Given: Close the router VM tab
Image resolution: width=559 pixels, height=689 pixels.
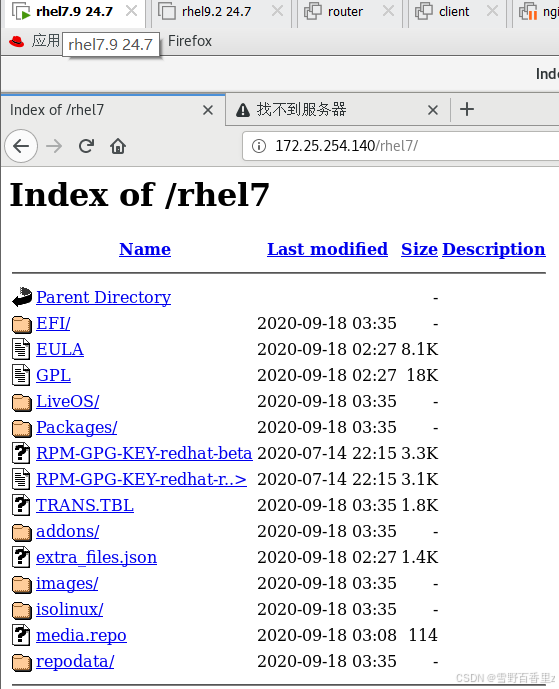Looking at the screenshot, I should [x=388, y=11].
